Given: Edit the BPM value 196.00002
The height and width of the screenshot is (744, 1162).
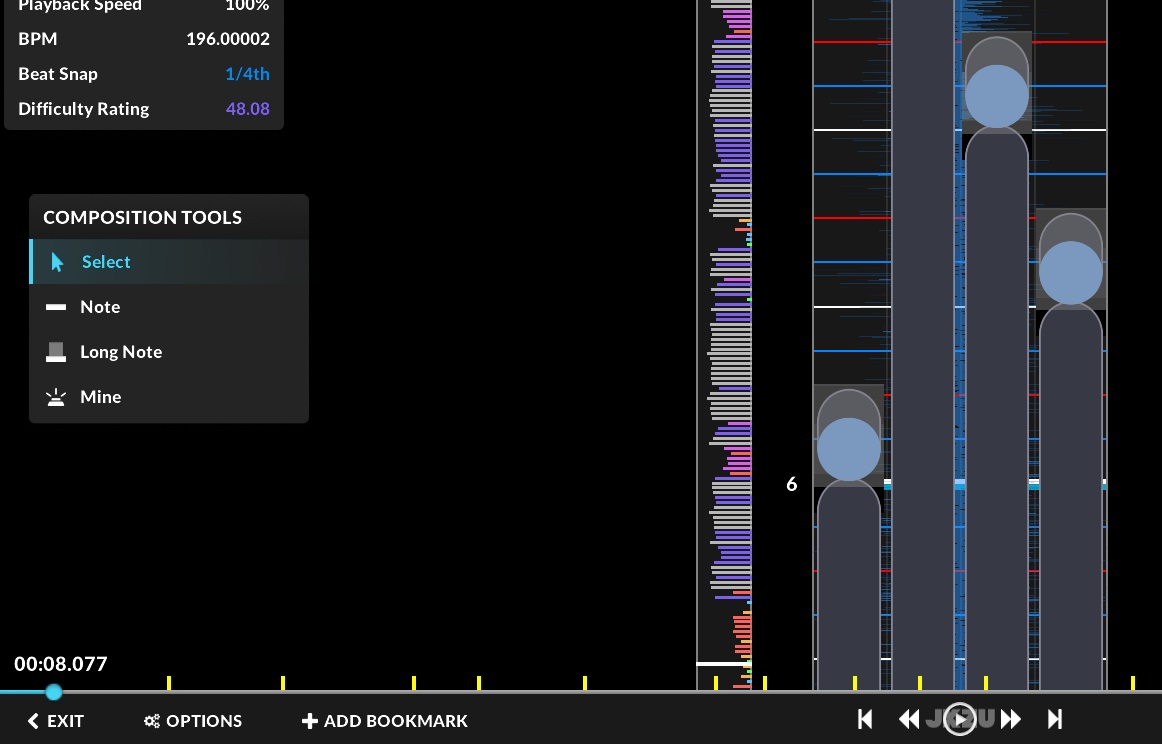Looking at the screenshot, I should [228, 39].
